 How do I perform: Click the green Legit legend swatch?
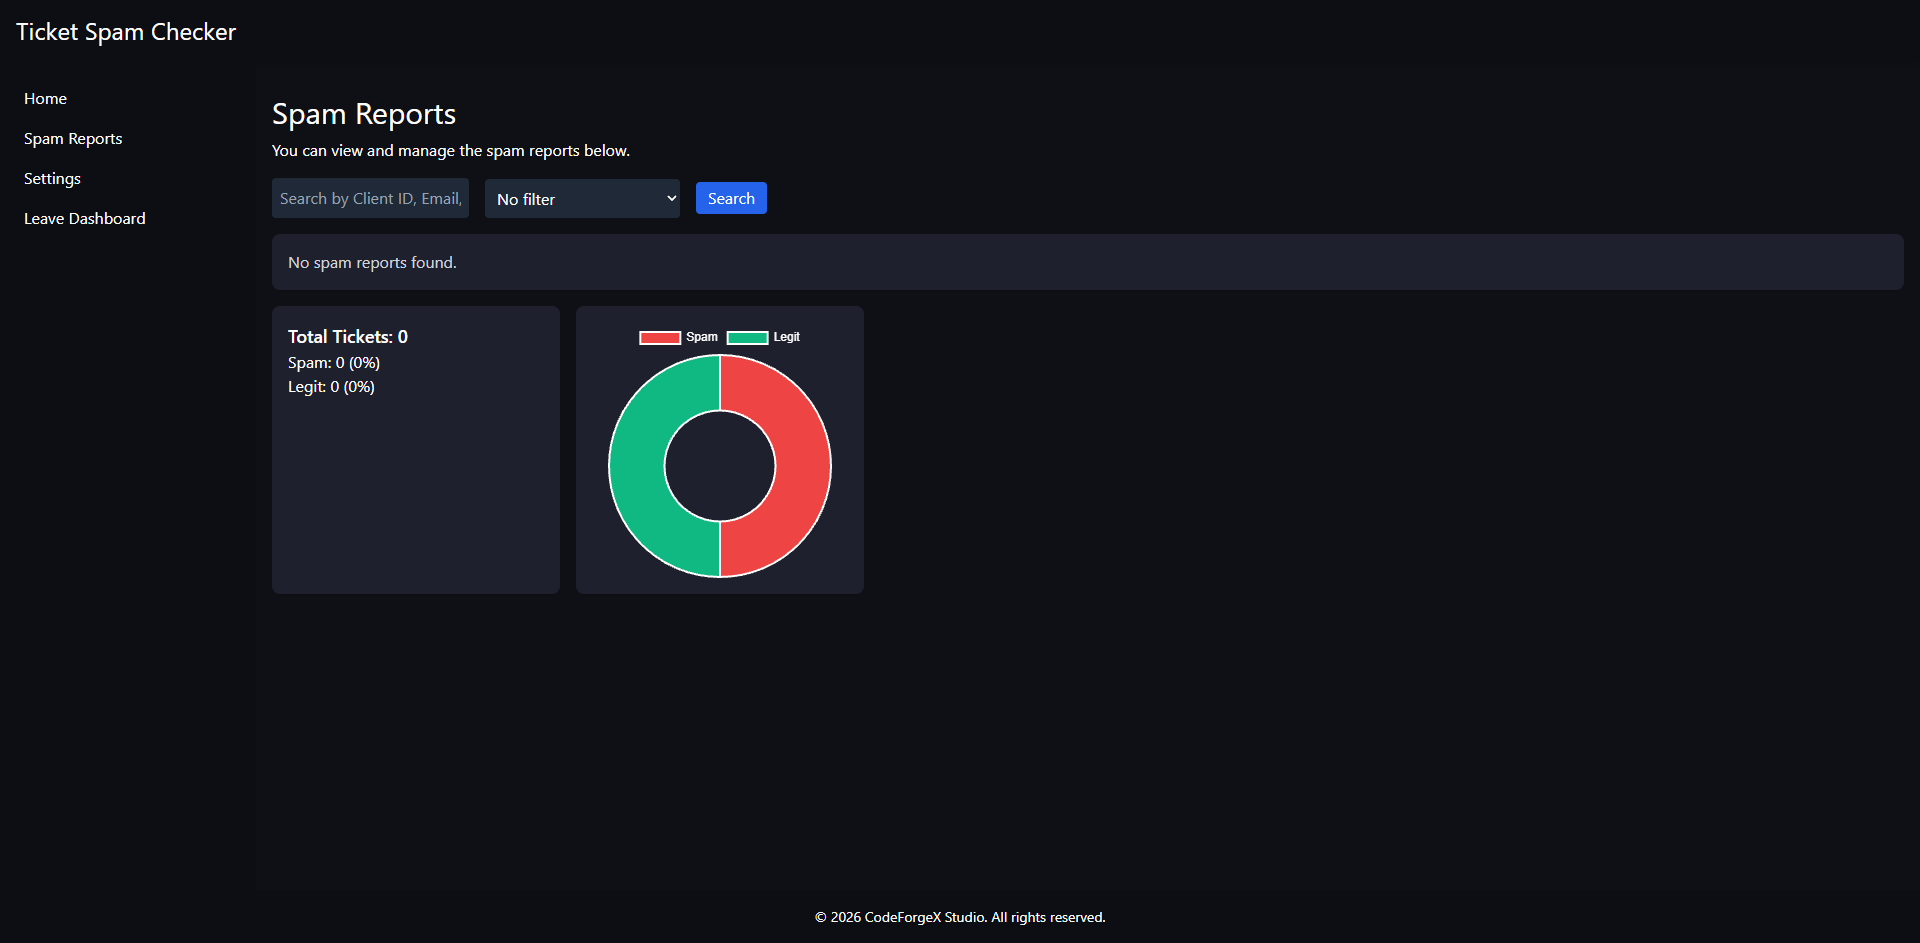[747, 338]
